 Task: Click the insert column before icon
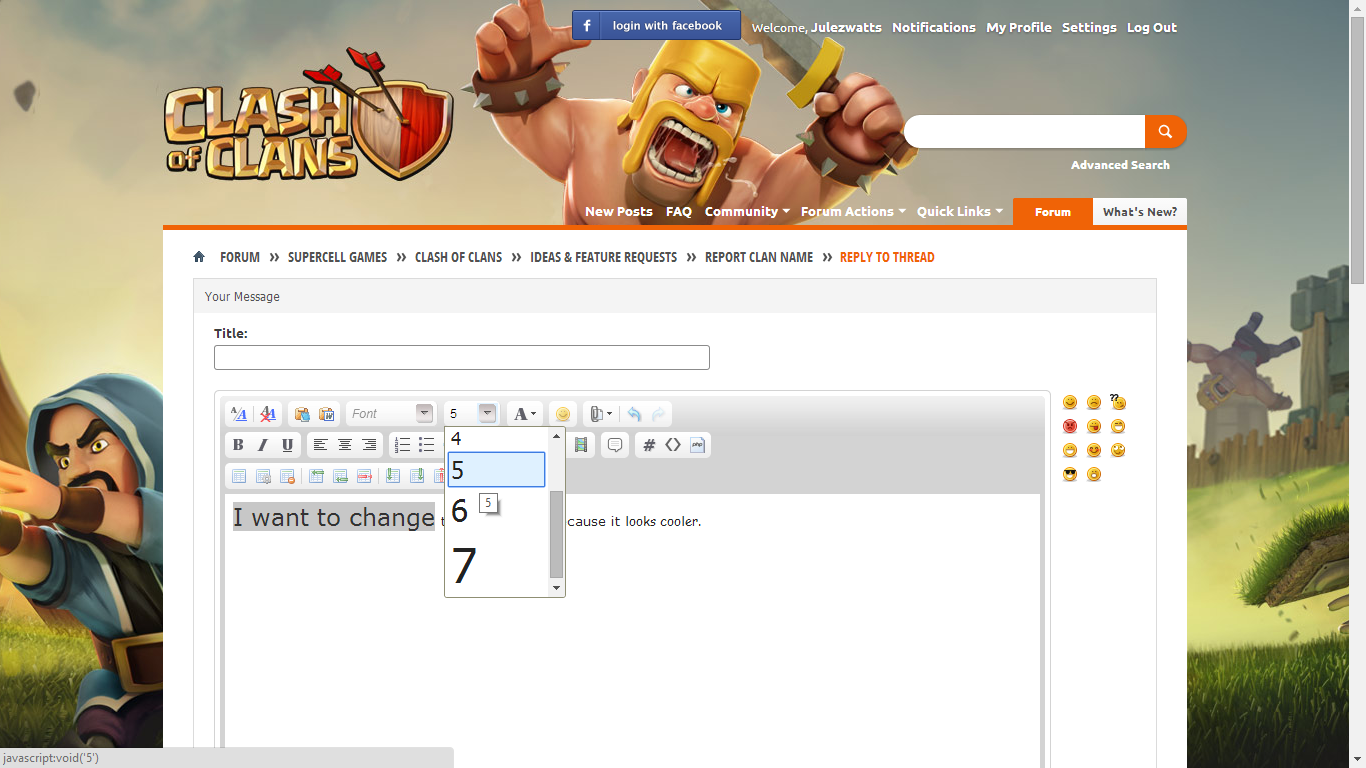click(393, 476)
